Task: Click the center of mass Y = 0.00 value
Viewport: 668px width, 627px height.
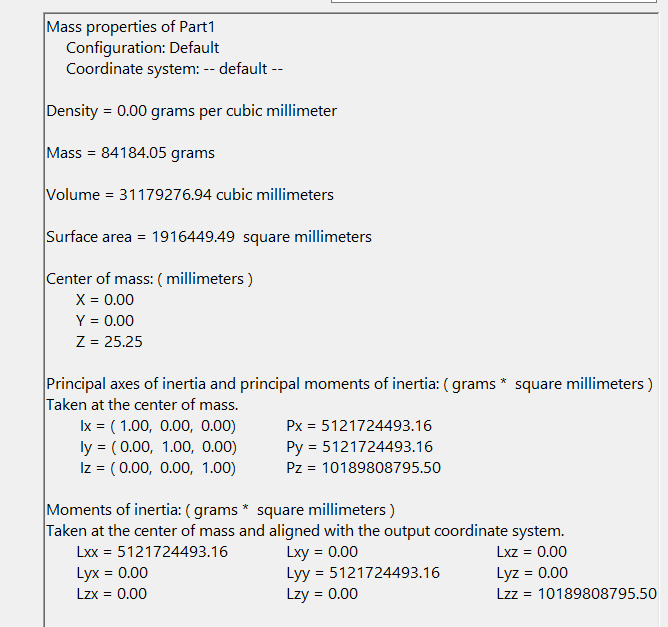Action: (x=105, y=321)
